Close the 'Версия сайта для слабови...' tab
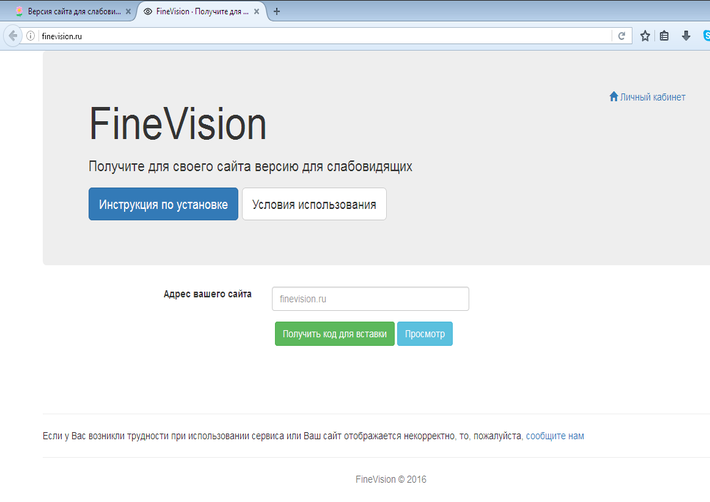The image size is (710, 502). click(128, 12)
